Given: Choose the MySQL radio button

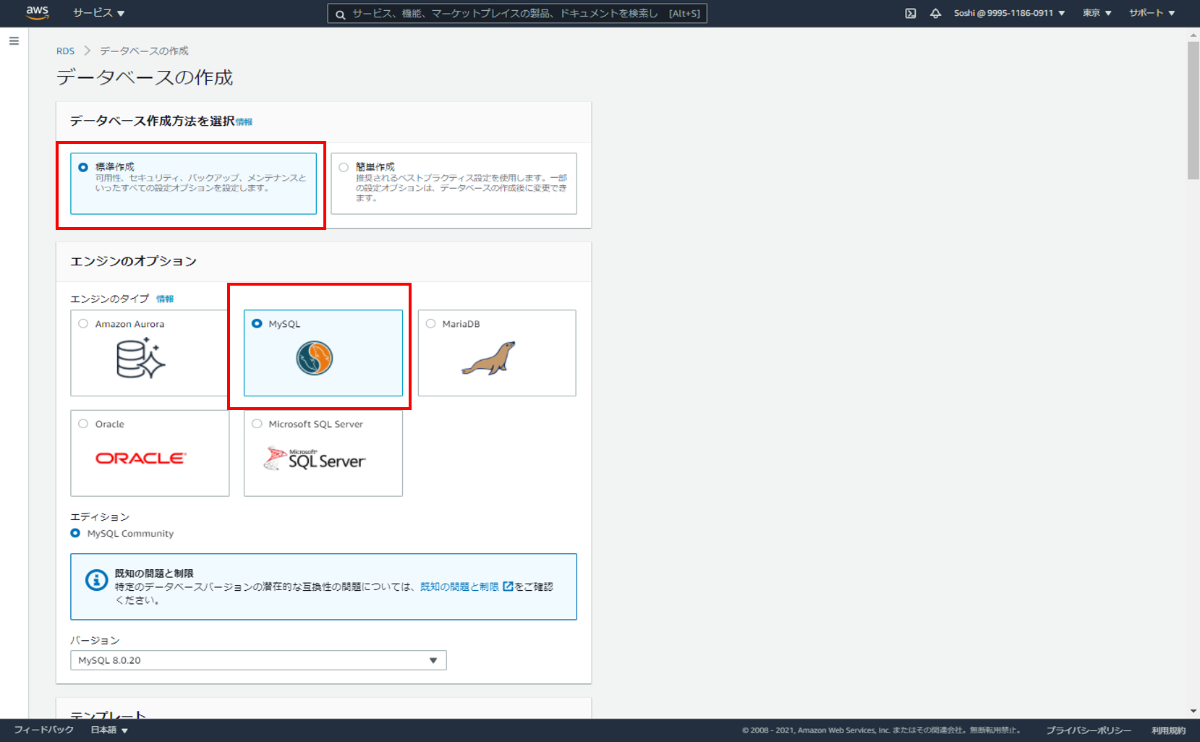Looking at the screenshot, I should [257, 324].
